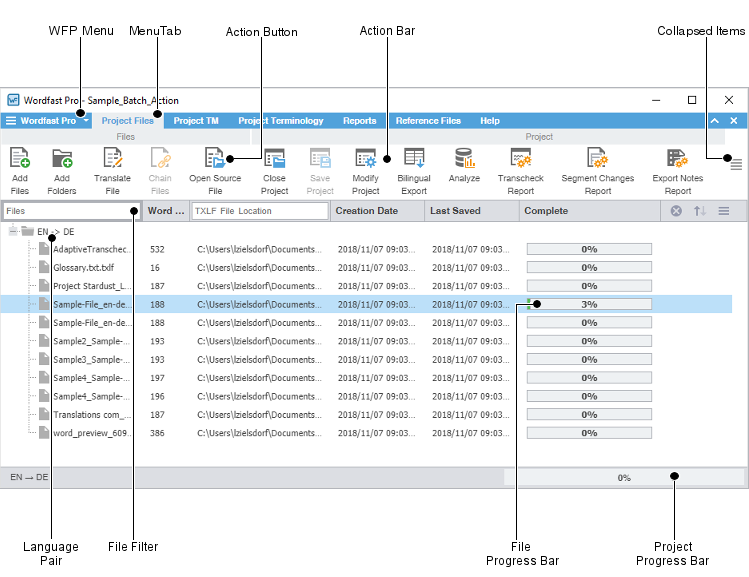Click the Wordfast app logo in title bar
This screenshot has width=749, height=577.
13,100
